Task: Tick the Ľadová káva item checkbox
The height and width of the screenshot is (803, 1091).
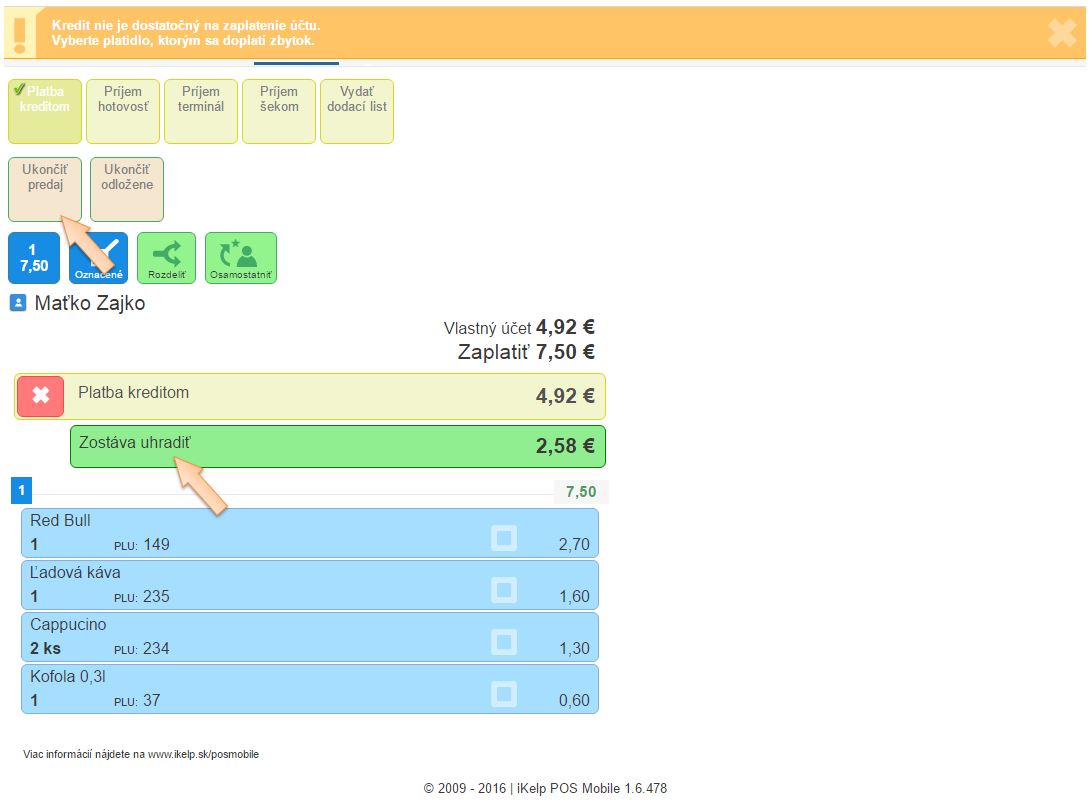Action: 504,590
